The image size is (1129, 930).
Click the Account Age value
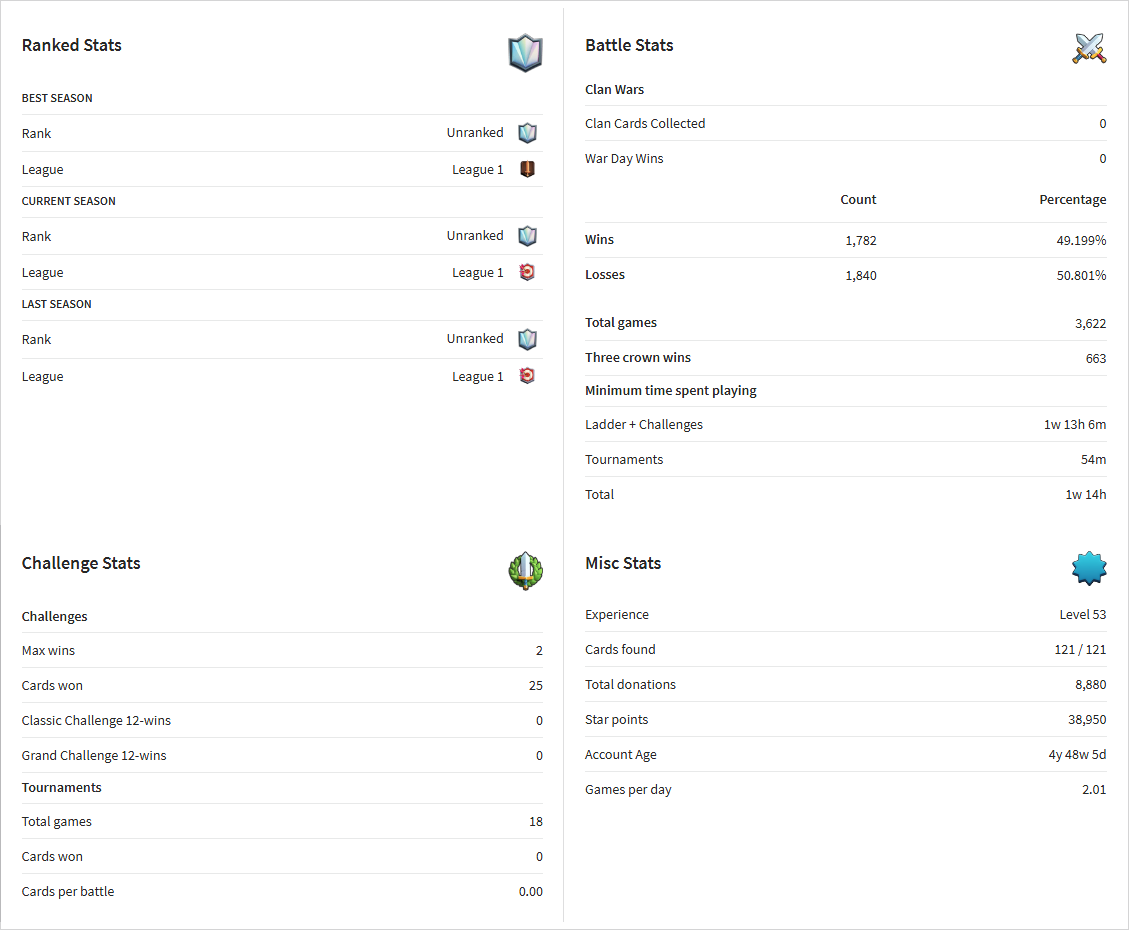(x=1077, y=754)
